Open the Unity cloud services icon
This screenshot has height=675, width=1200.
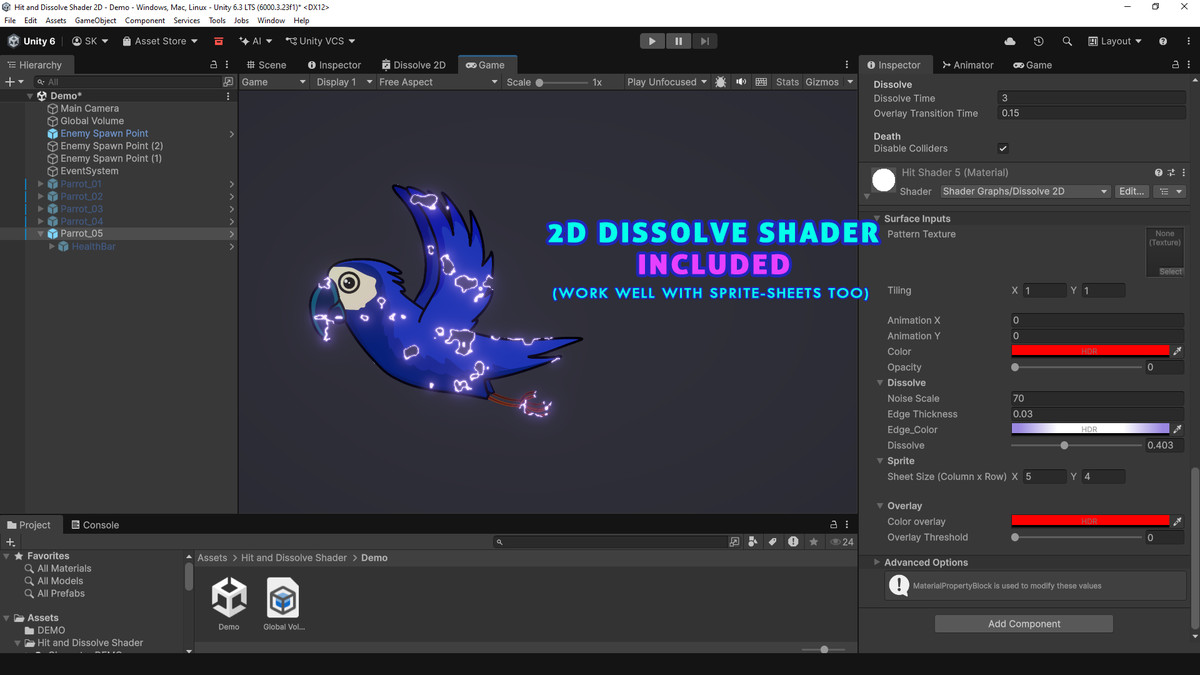click(1010, 41)
